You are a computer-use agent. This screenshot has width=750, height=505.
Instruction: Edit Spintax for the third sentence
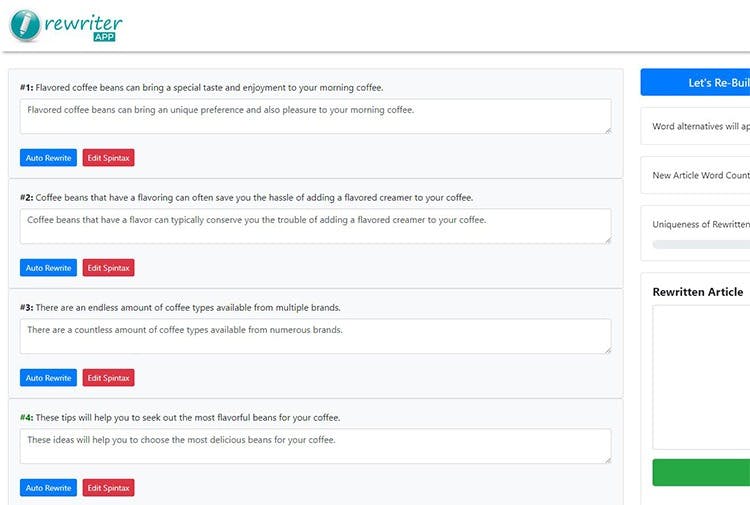pyautogui.click(x=108, y=378)
